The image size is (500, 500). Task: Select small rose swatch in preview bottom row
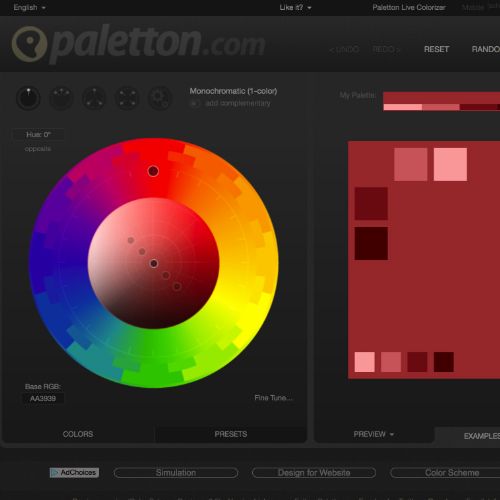[x=391, y=362]
